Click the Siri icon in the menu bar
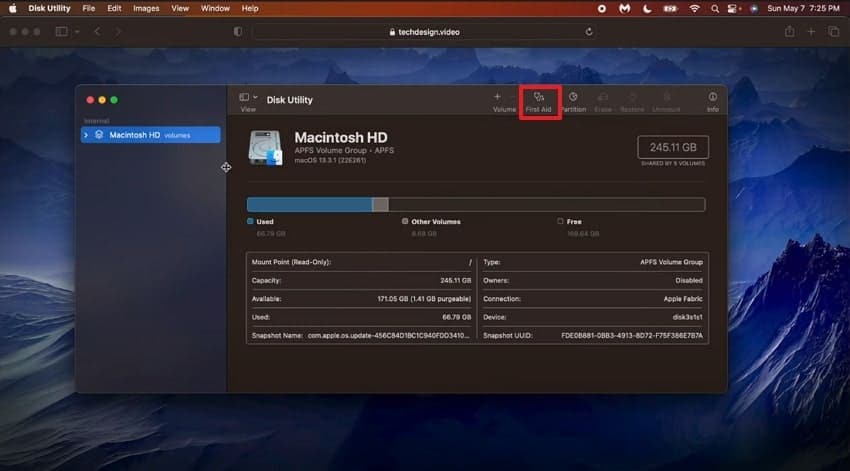The image size is (850, 471). tap(754, 9)
